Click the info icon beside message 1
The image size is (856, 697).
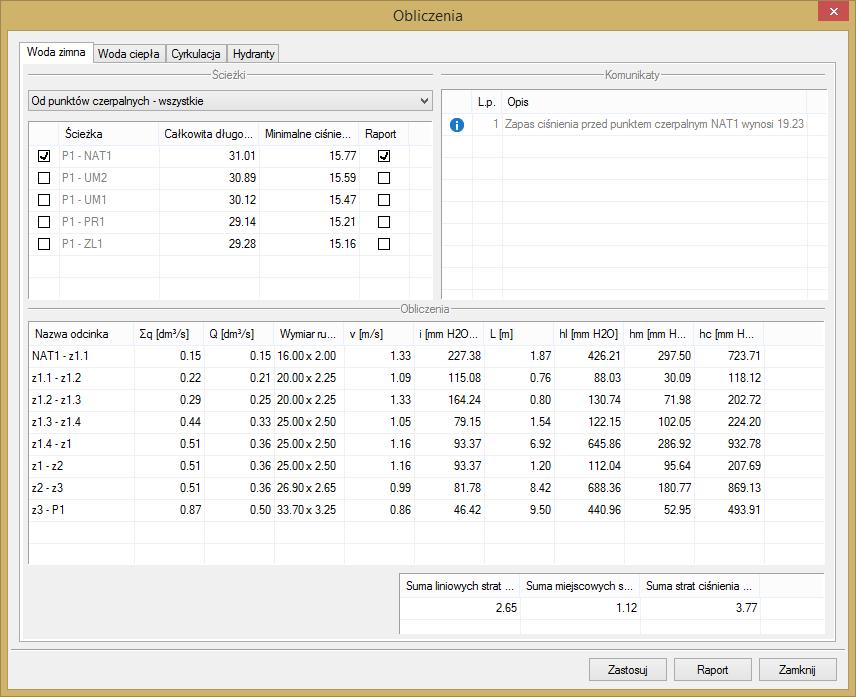[456, 124]
